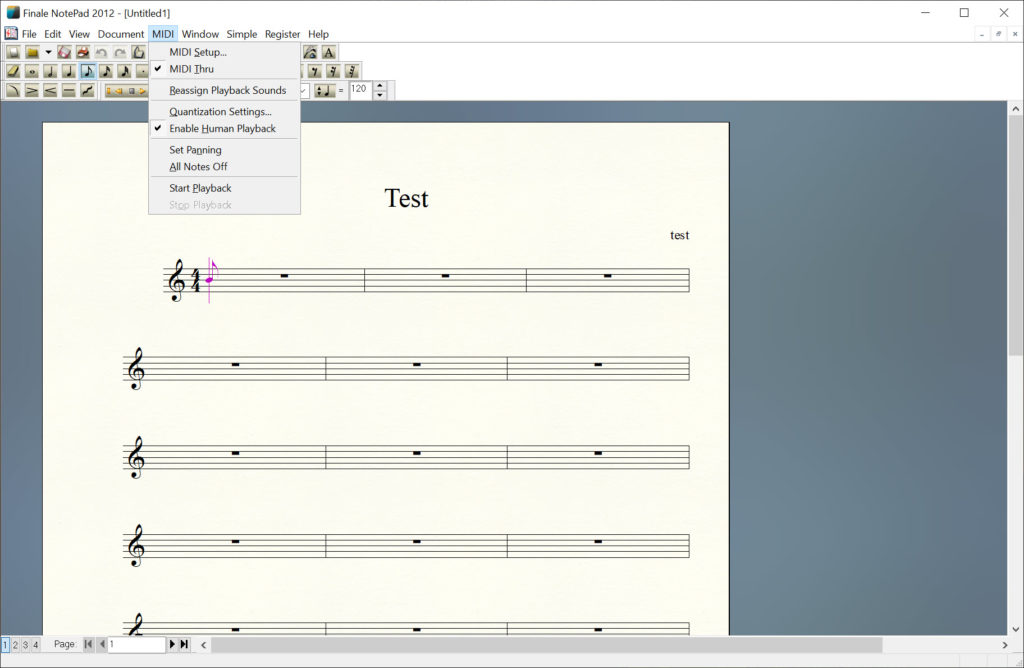Select the Eraser tool

[13, 71]
